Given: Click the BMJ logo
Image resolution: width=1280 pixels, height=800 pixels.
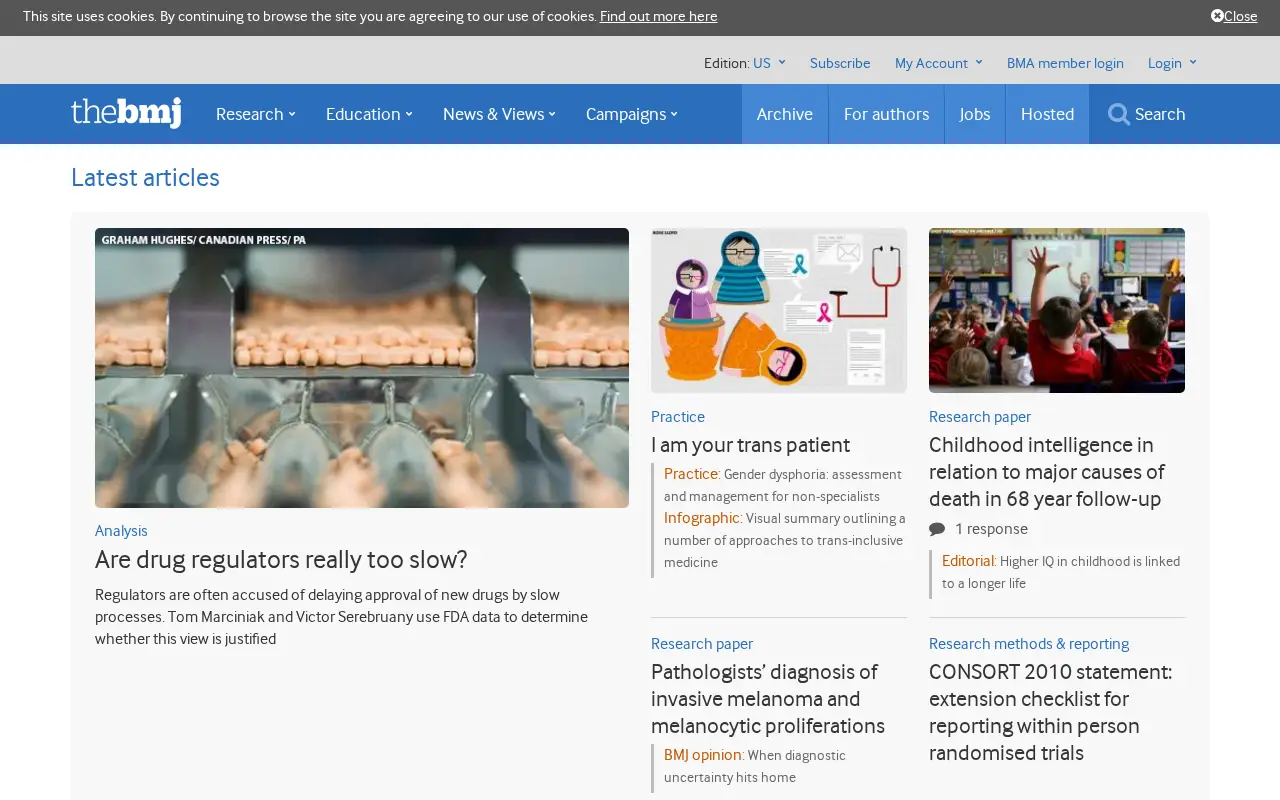Looking at the screenshot, I should click(126, 113).
